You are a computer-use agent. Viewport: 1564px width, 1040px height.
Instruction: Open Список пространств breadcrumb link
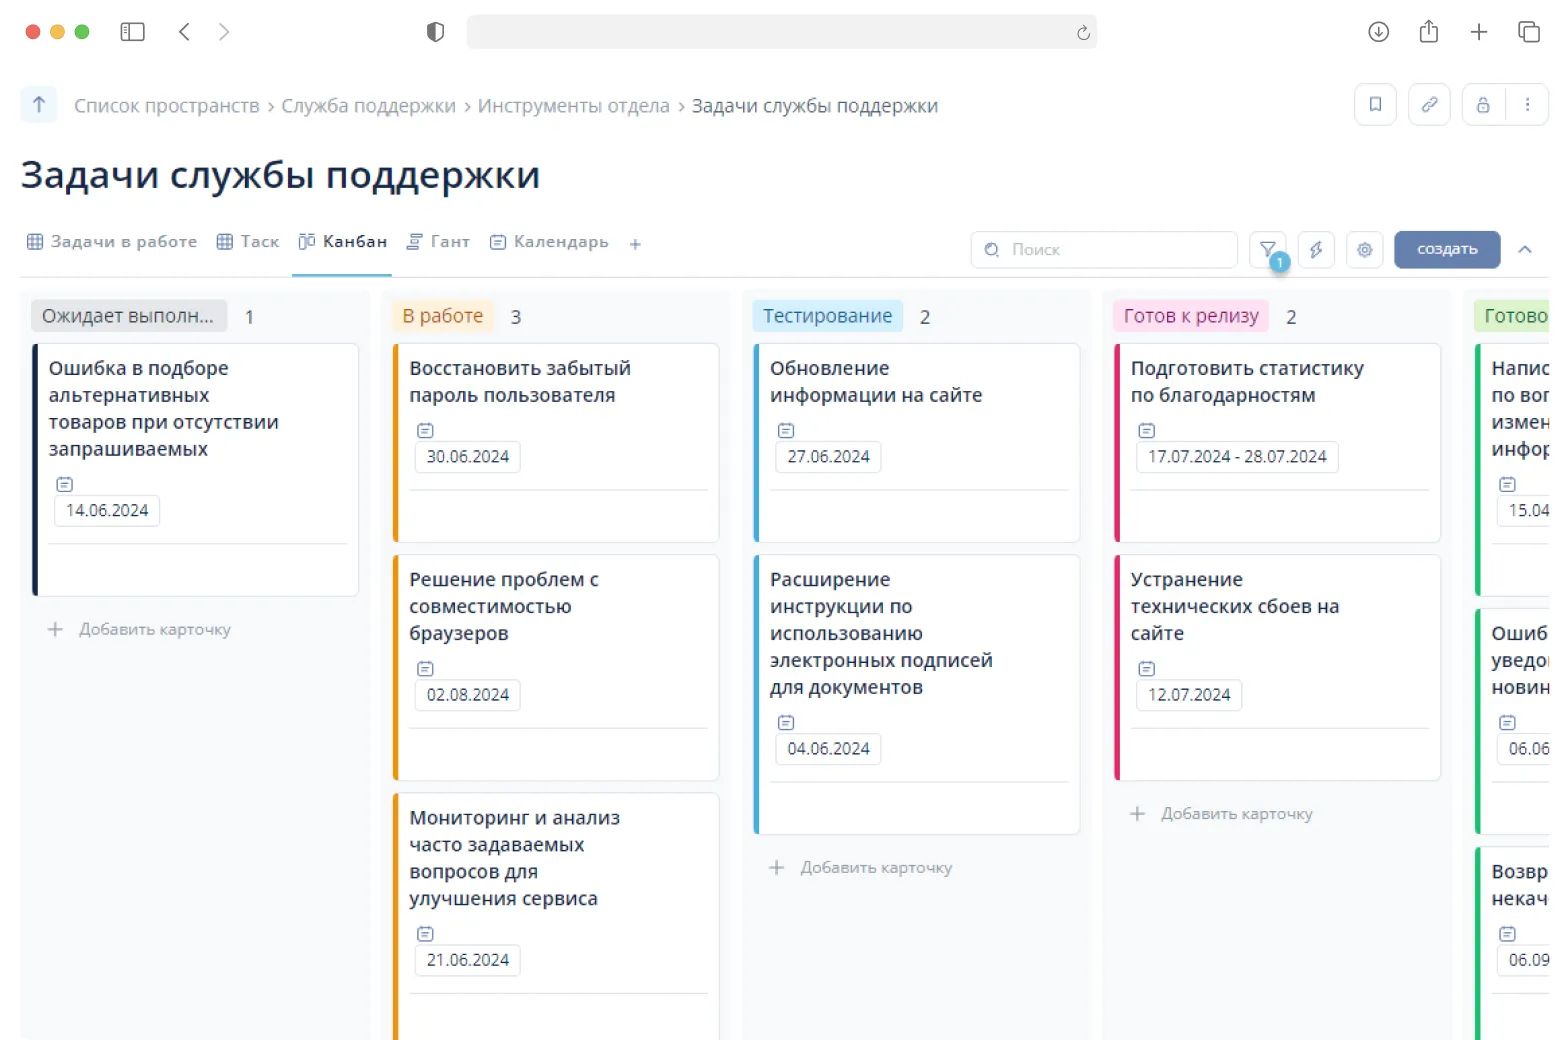click(166, 106)
